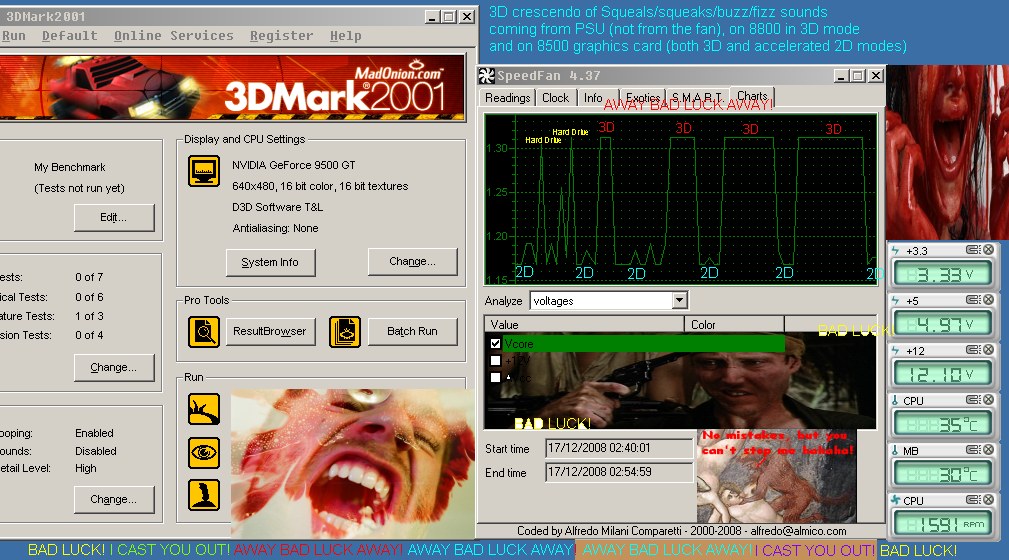This screenshot has height=560, width=1009.
Task: Click the Start time field
Action: [618, 448]
